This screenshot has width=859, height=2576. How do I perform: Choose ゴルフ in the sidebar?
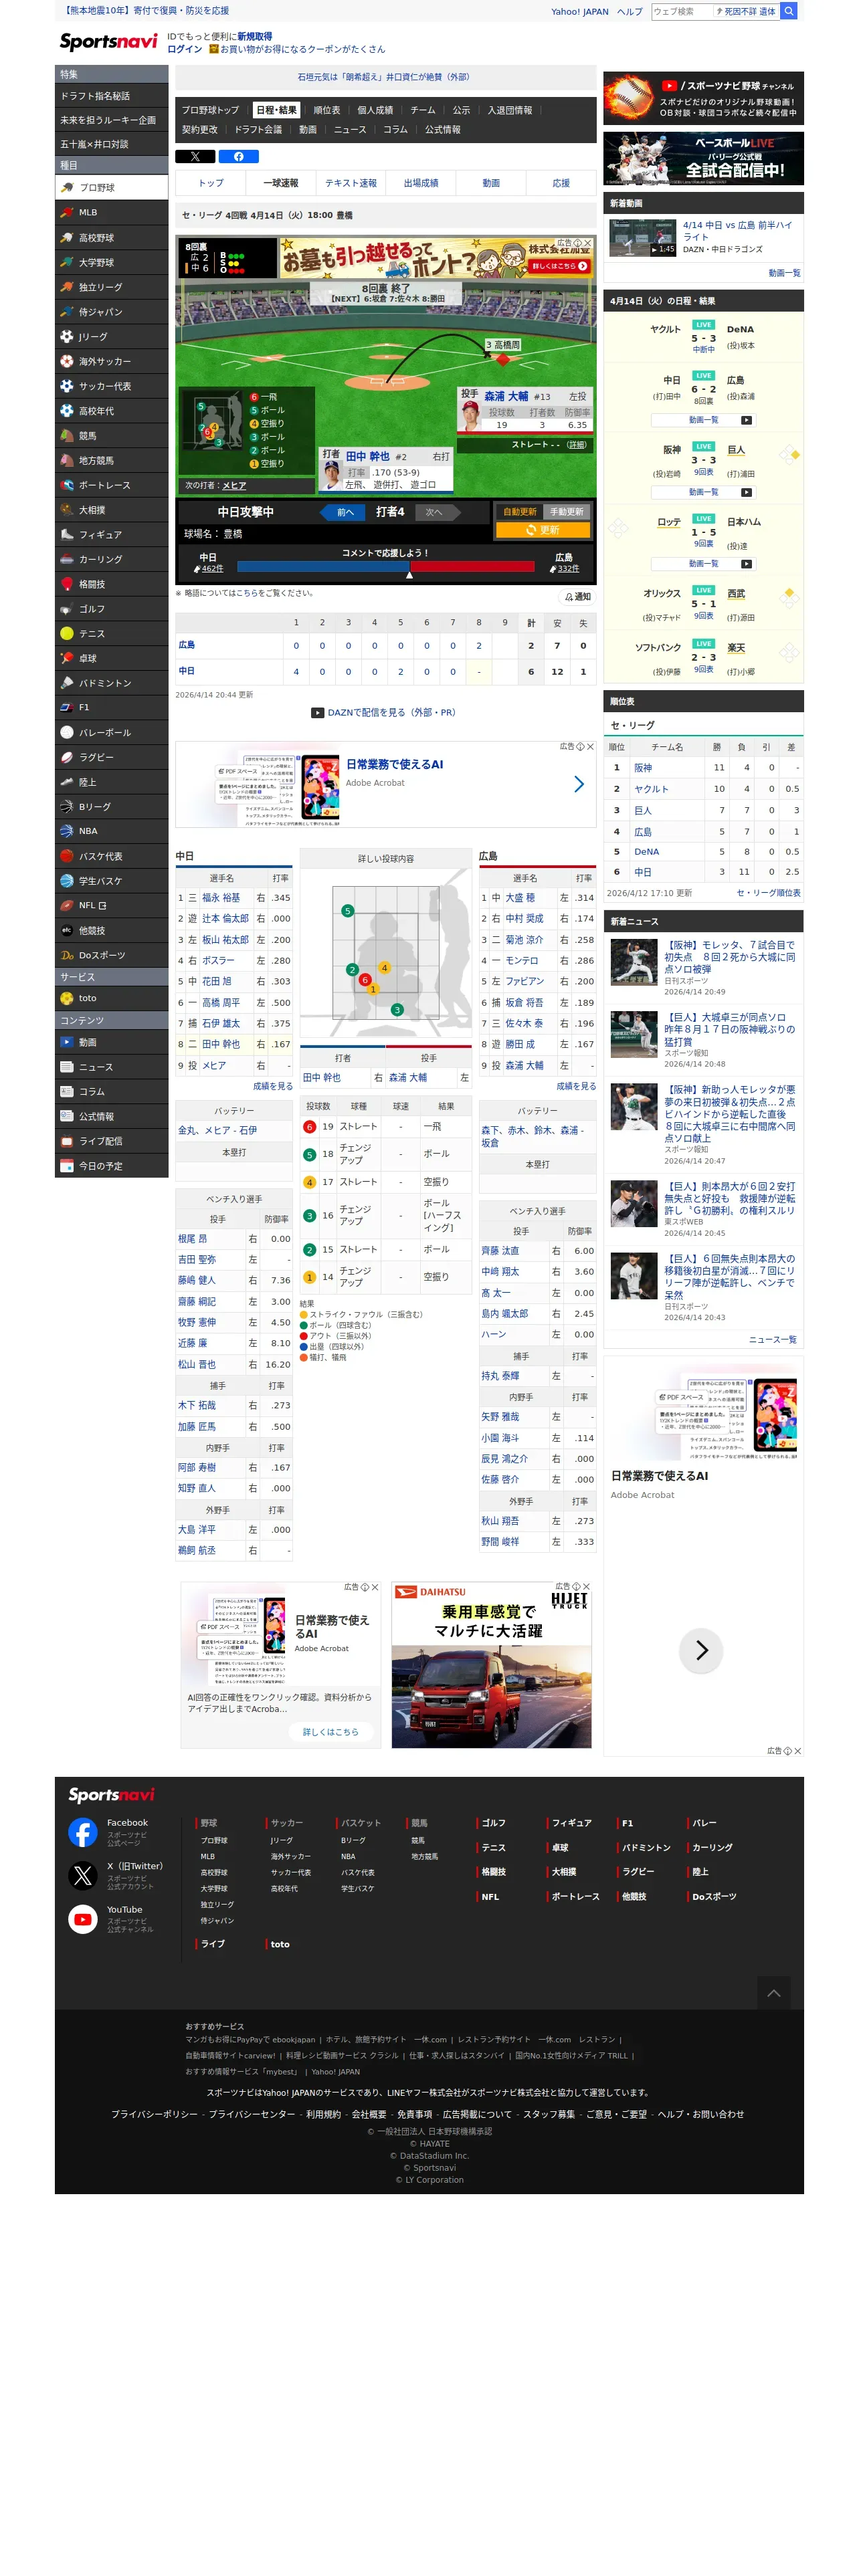click(x=111, y=608)
